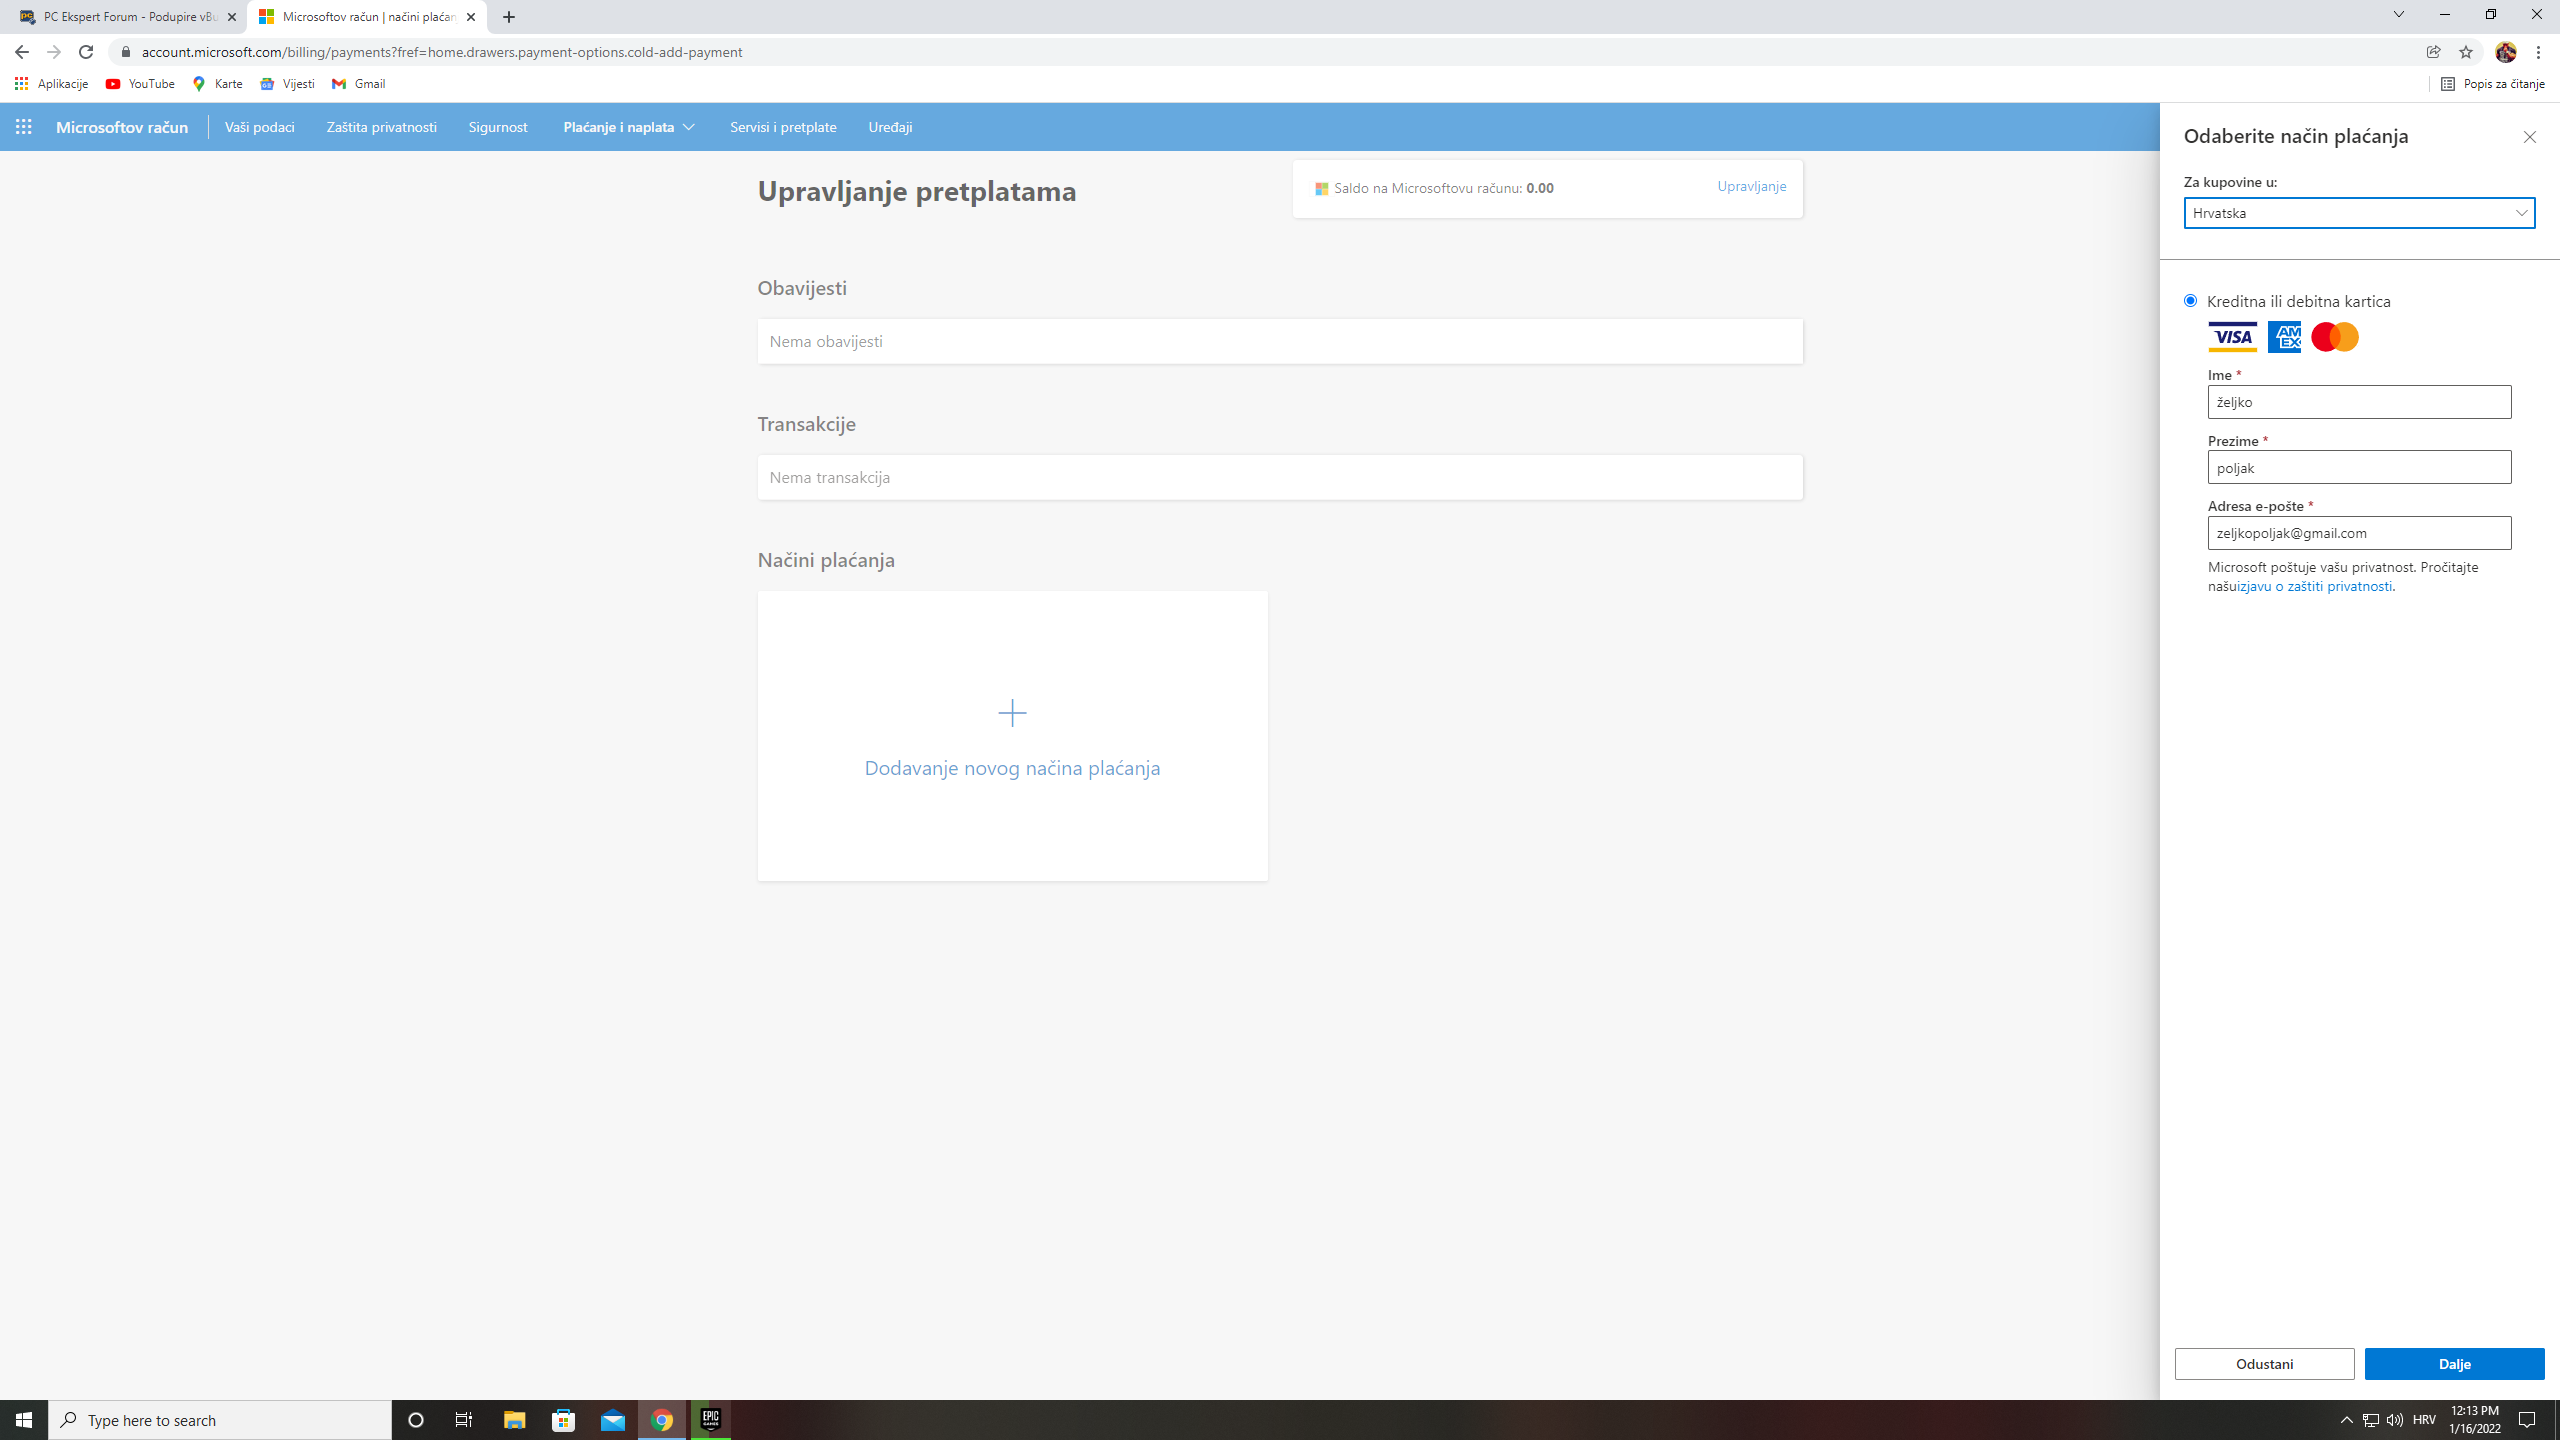Click the Upravljanje balance link
The width and height of the screenshot is (2560, 1440).
pos(1751,187)
